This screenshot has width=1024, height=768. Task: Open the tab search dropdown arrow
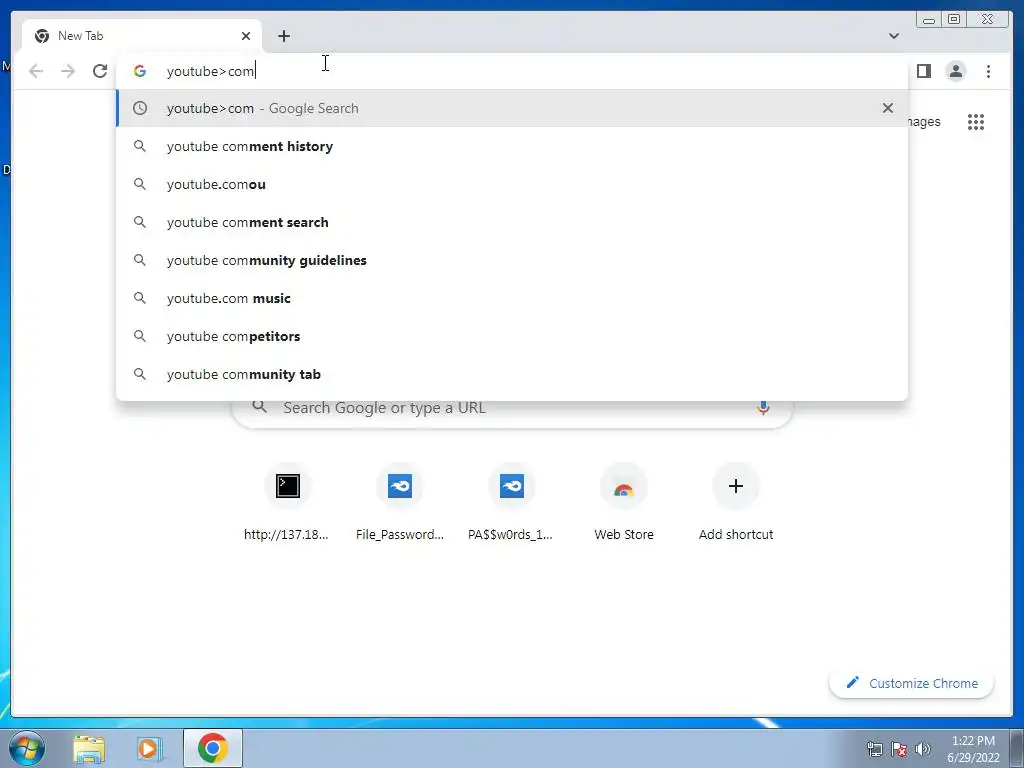(x=893, y=36)
